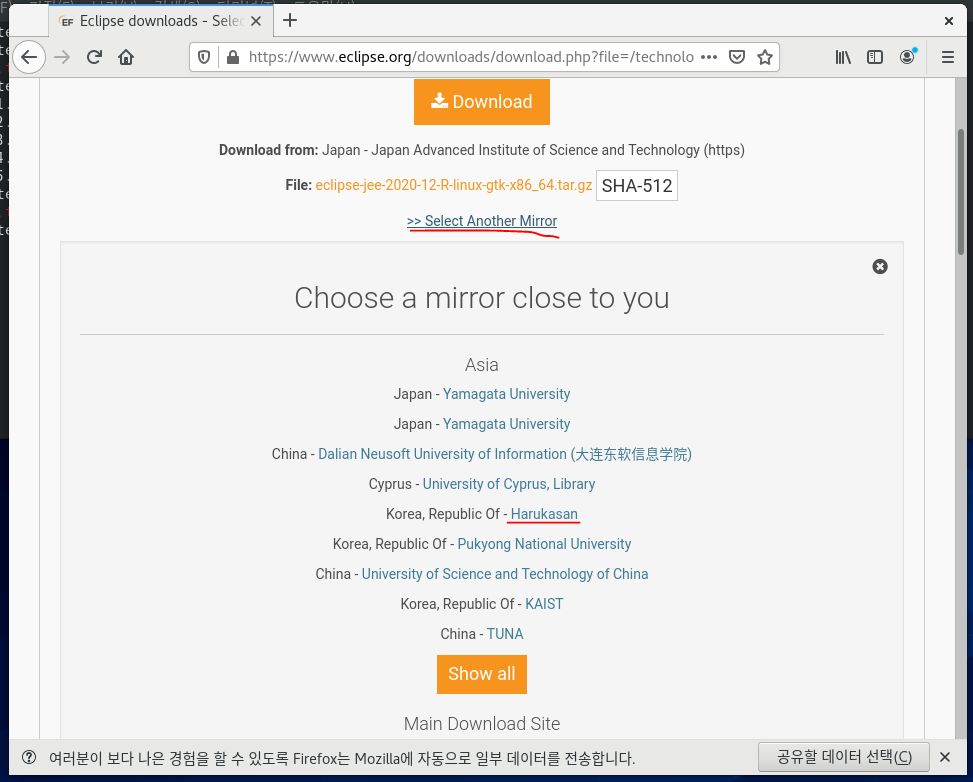Open Firefox account menu
The image size is (973, 782).
(x=907, y=58)
